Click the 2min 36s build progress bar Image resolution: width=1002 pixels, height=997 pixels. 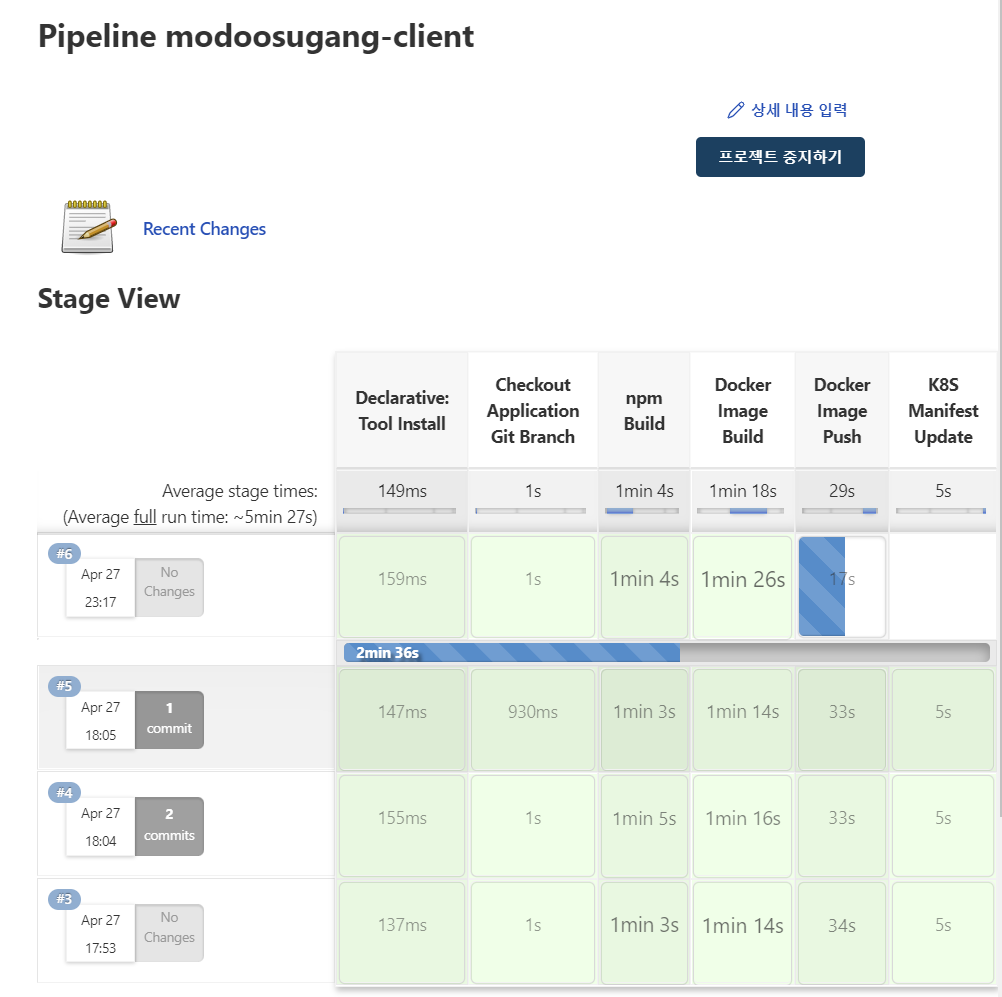point(666,653)
